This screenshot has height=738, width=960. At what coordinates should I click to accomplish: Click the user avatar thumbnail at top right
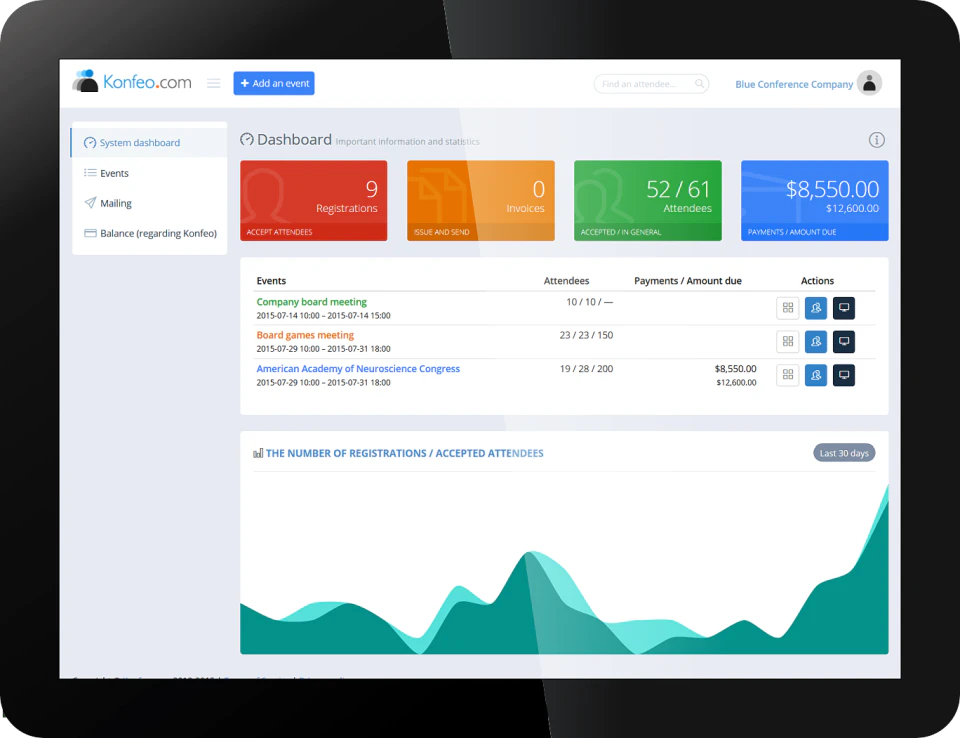pyautogui.click(x=869, y=84)
